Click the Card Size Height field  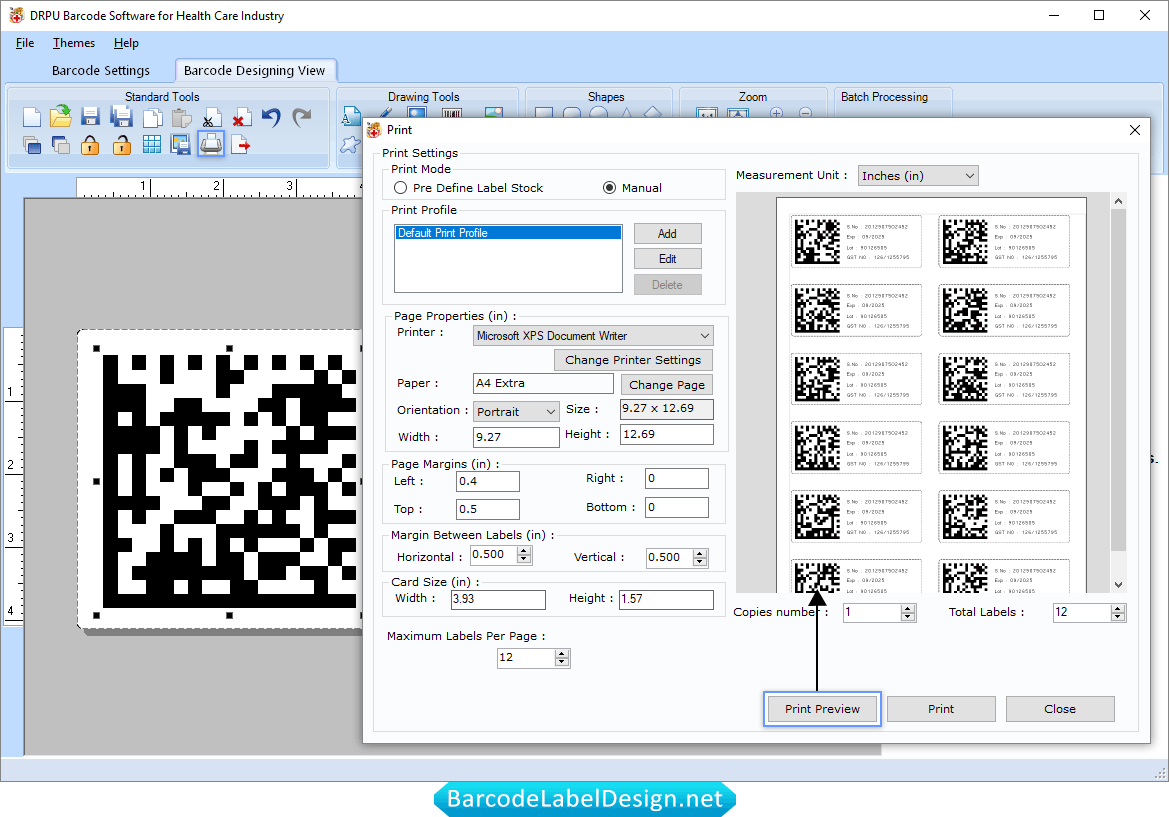[667, 599]
